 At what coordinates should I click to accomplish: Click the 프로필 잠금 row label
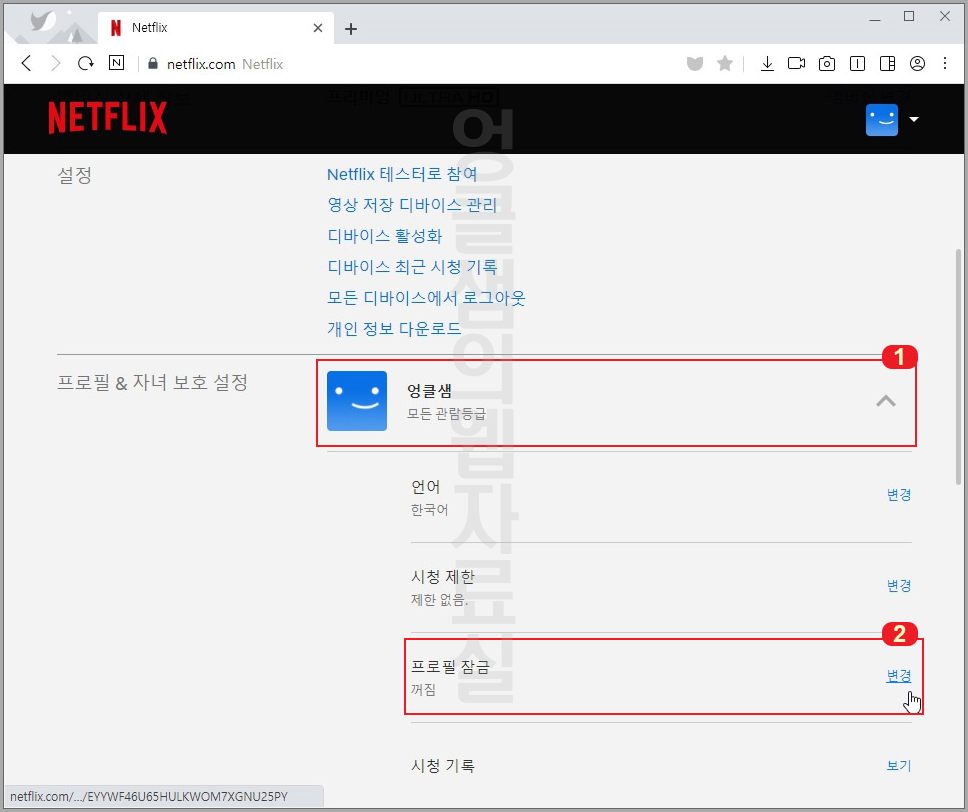pyautogui.click(x=450, y=667)
